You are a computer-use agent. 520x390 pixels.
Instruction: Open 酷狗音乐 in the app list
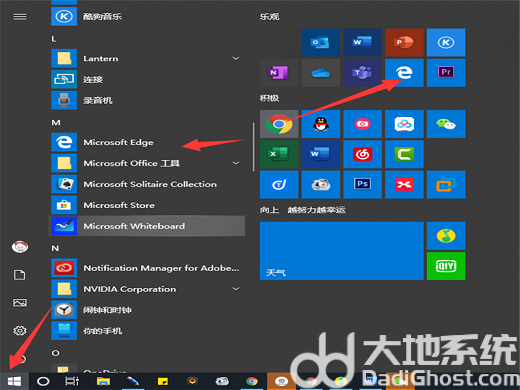147,16
